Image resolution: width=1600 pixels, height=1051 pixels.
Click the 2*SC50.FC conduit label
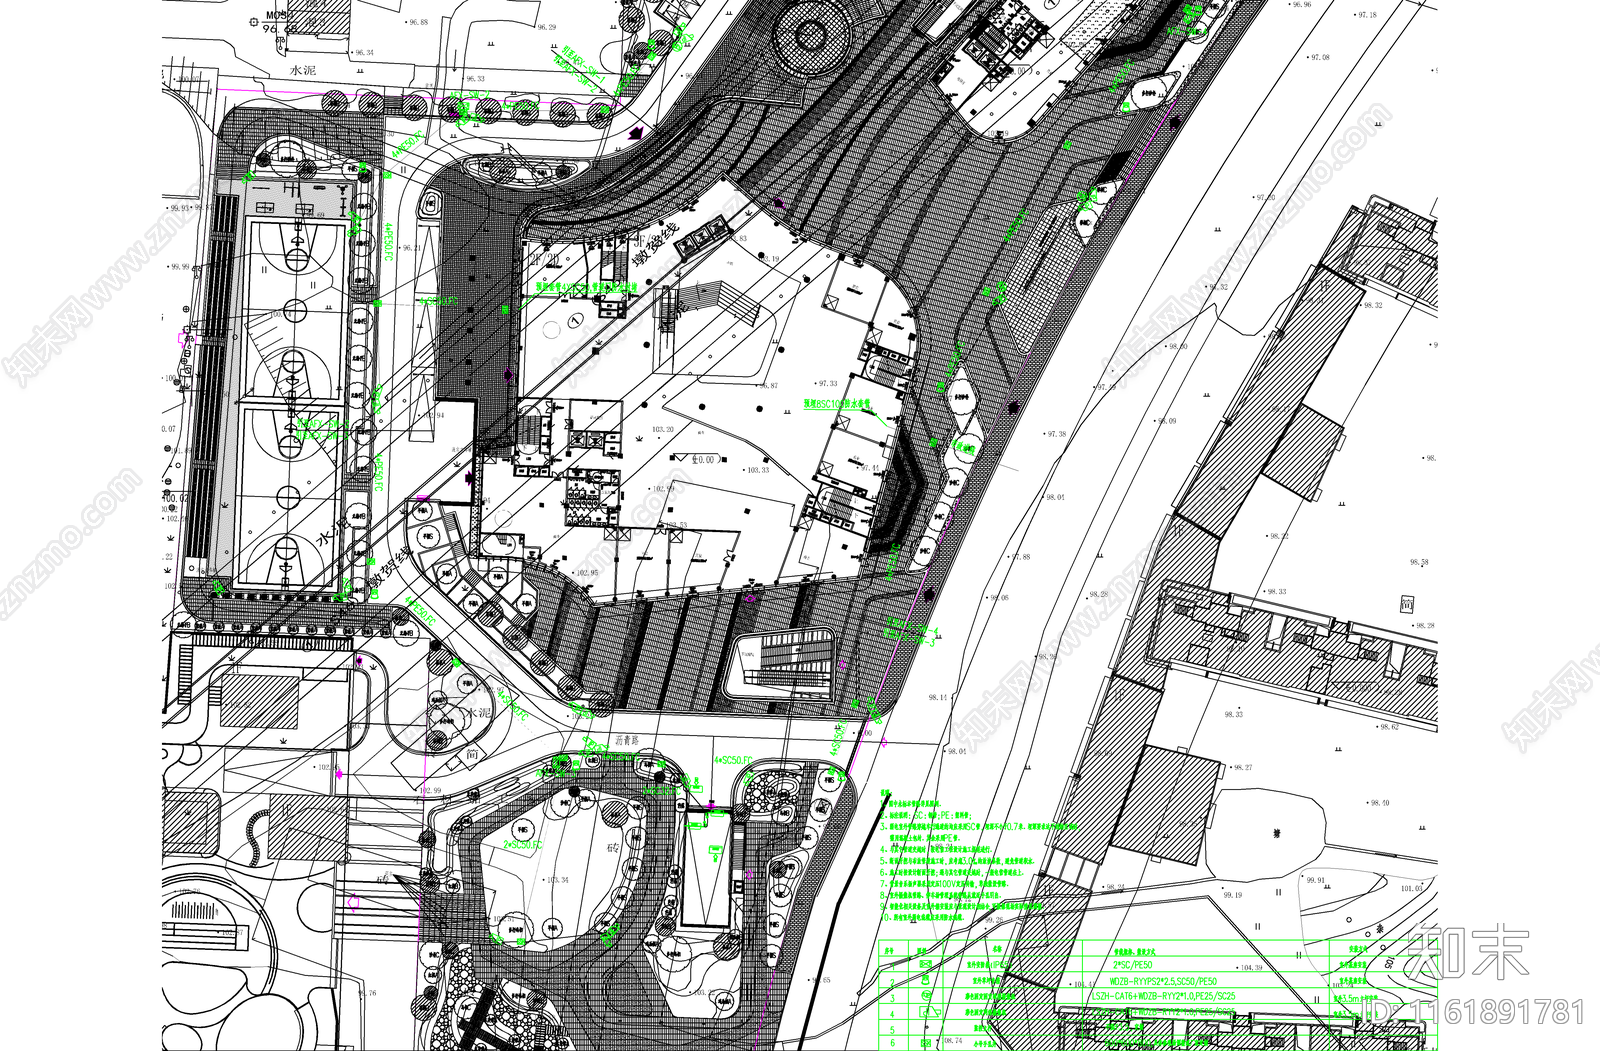(x=523, y=845)
